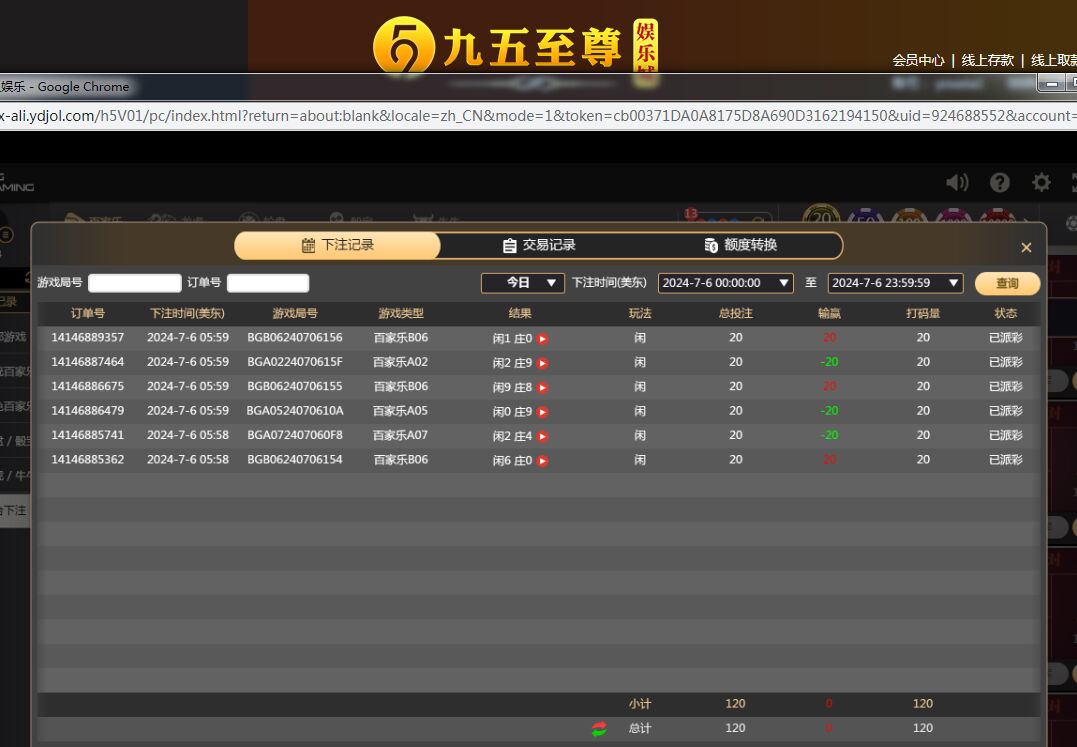Open the 今日 date range dropdown
The height and width of the screenshot is (747, 1077).
pos(522,283)
